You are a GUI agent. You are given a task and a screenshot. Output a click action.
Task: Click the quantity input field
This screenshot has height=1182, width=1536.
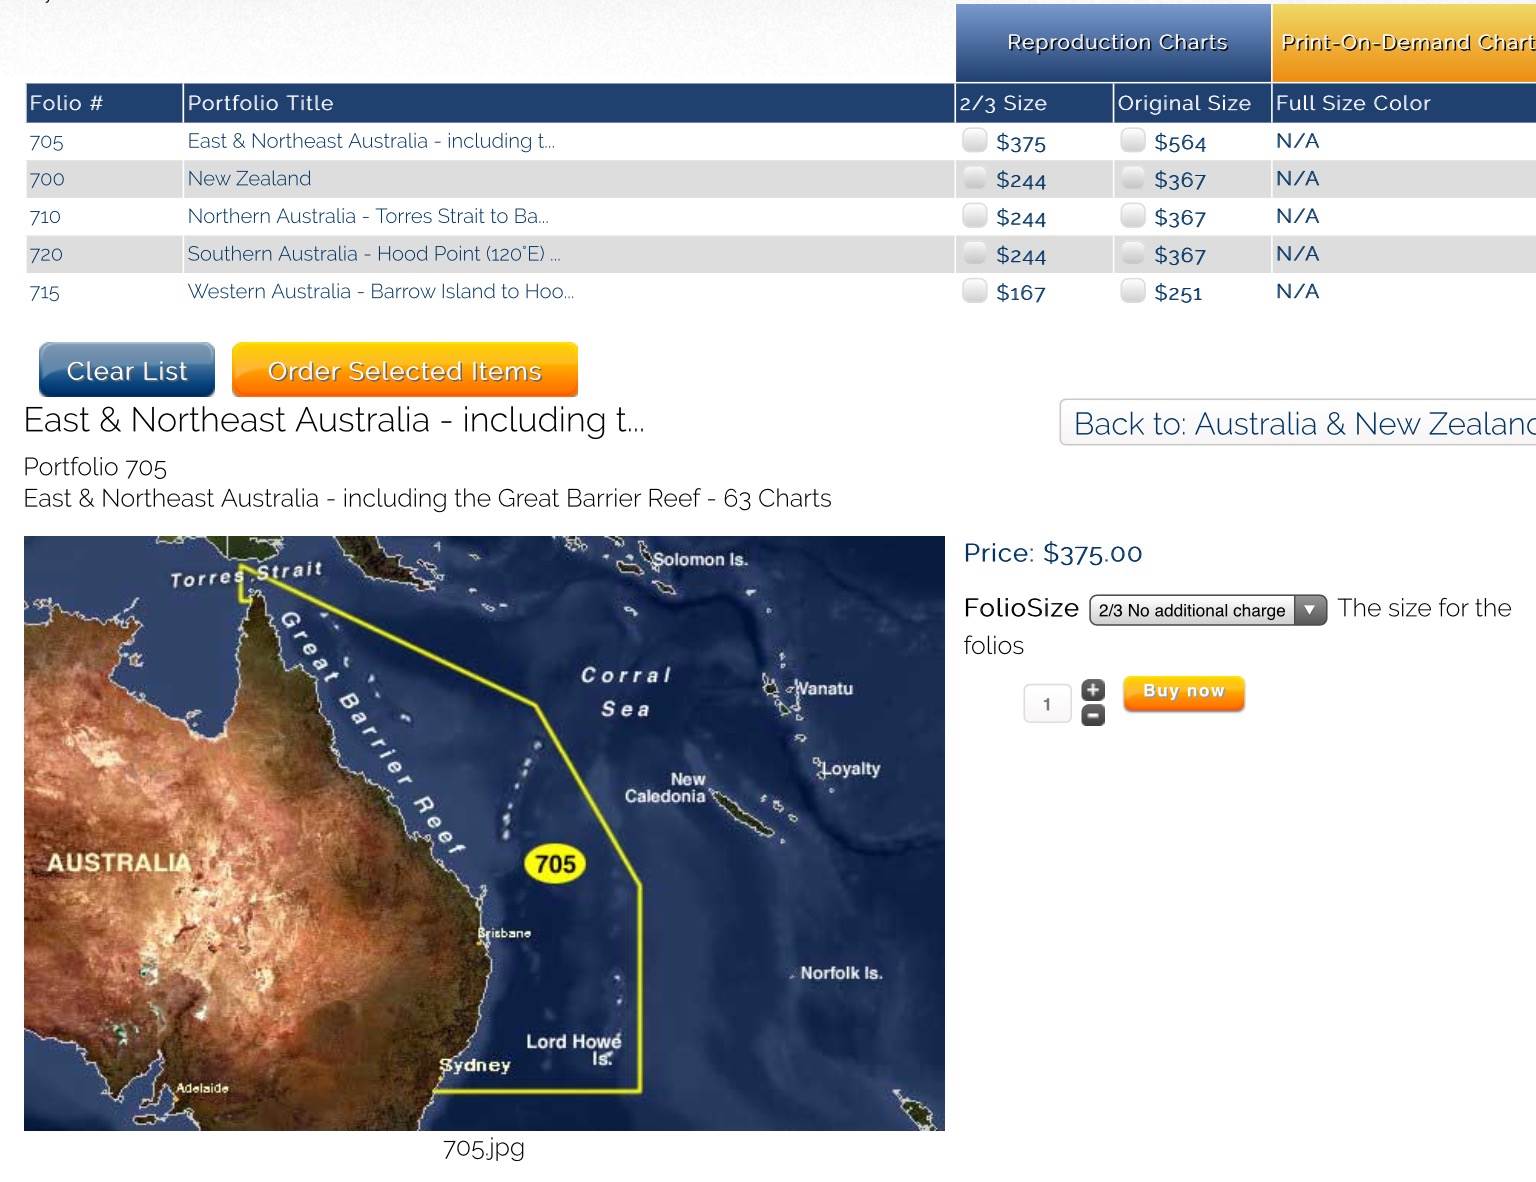click(x=1047, y=704)
